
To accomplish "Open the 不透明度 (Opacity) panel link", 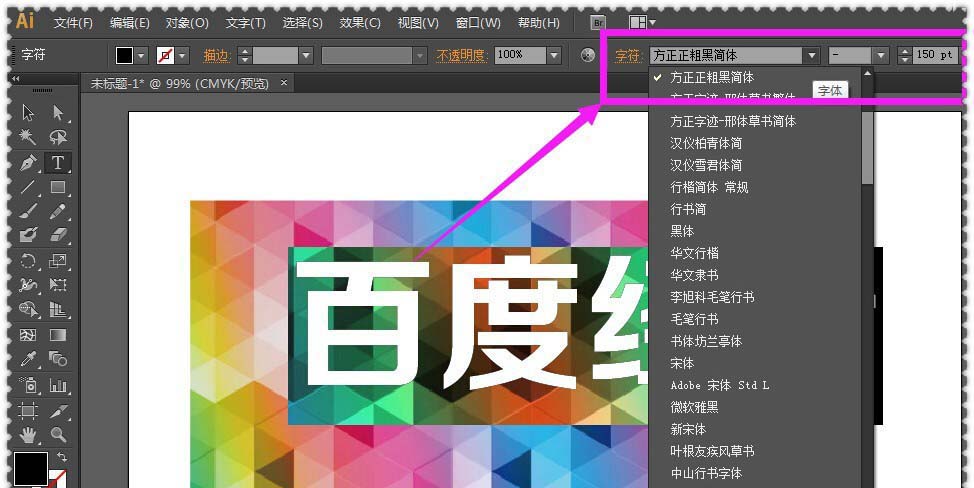I will [460, 56].
